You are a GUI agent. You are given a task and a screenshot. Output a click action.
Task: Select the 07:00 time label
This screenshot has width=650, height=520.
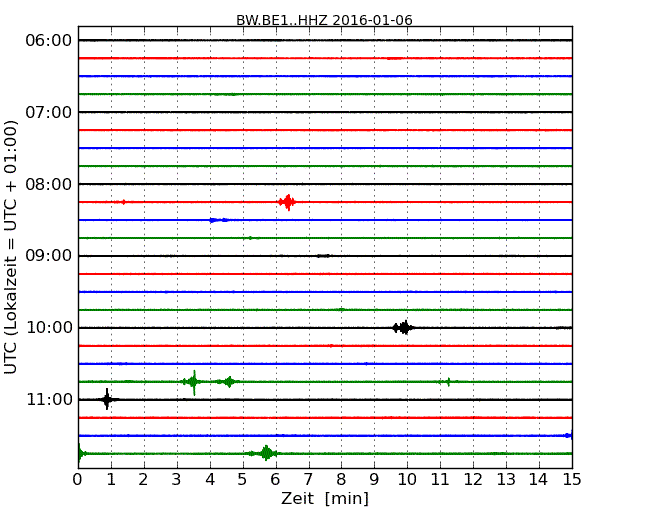pos(49,112)
